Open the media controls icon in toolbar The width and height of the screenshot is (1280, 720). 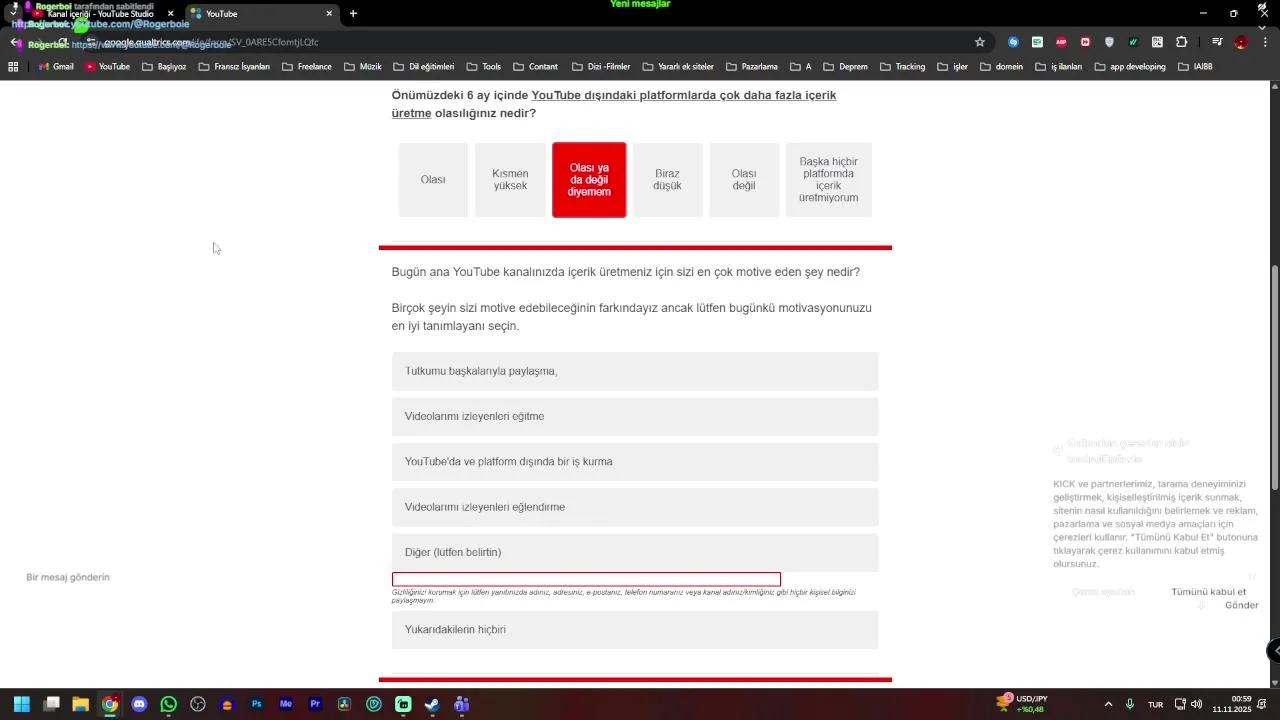(1217, 42)
